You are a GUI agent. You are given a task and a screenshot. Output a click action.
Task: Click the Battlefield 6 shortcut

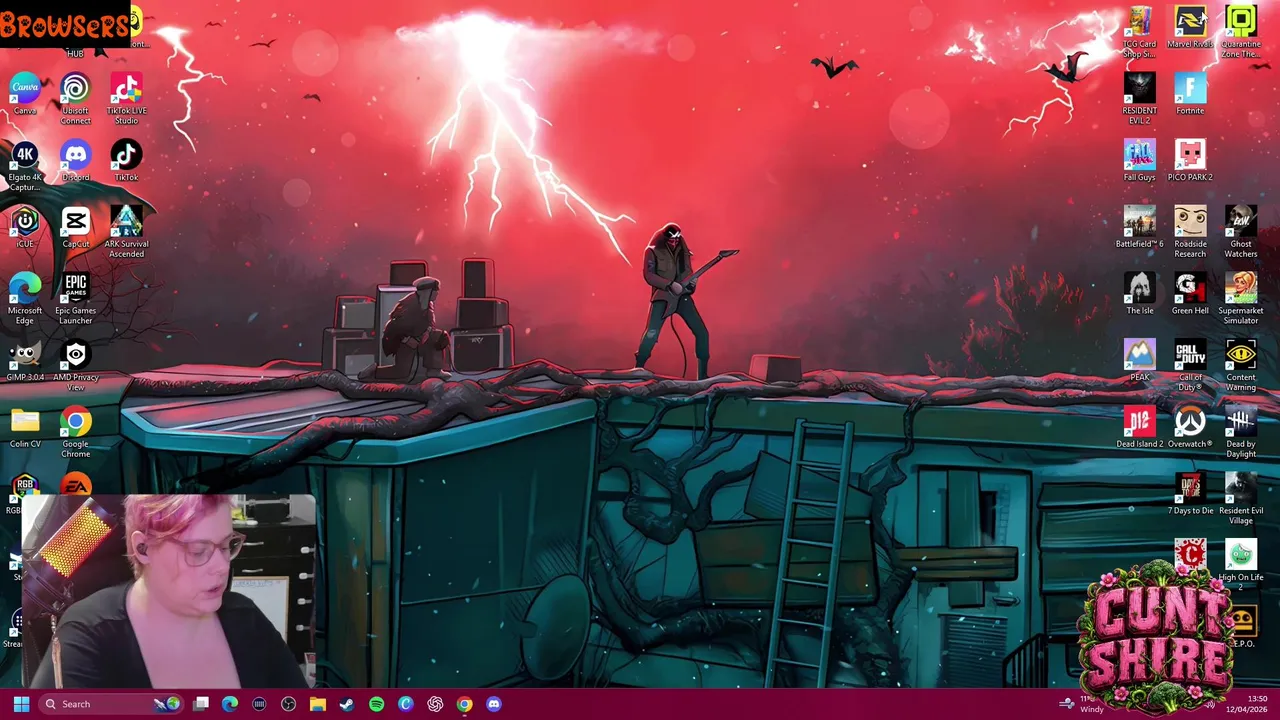(1139, 227)
